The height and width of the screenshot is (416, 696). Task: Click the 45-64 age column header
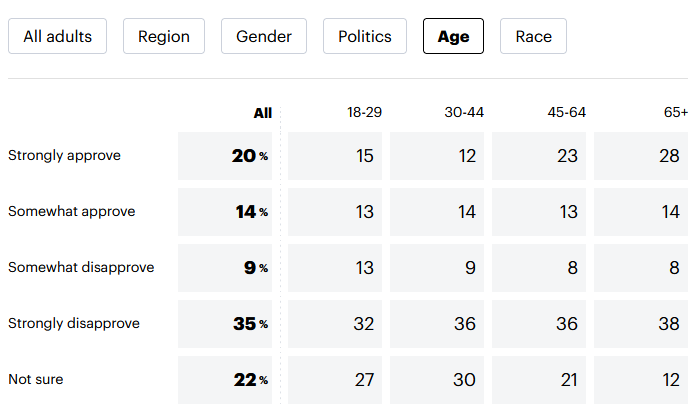point(566,113)
